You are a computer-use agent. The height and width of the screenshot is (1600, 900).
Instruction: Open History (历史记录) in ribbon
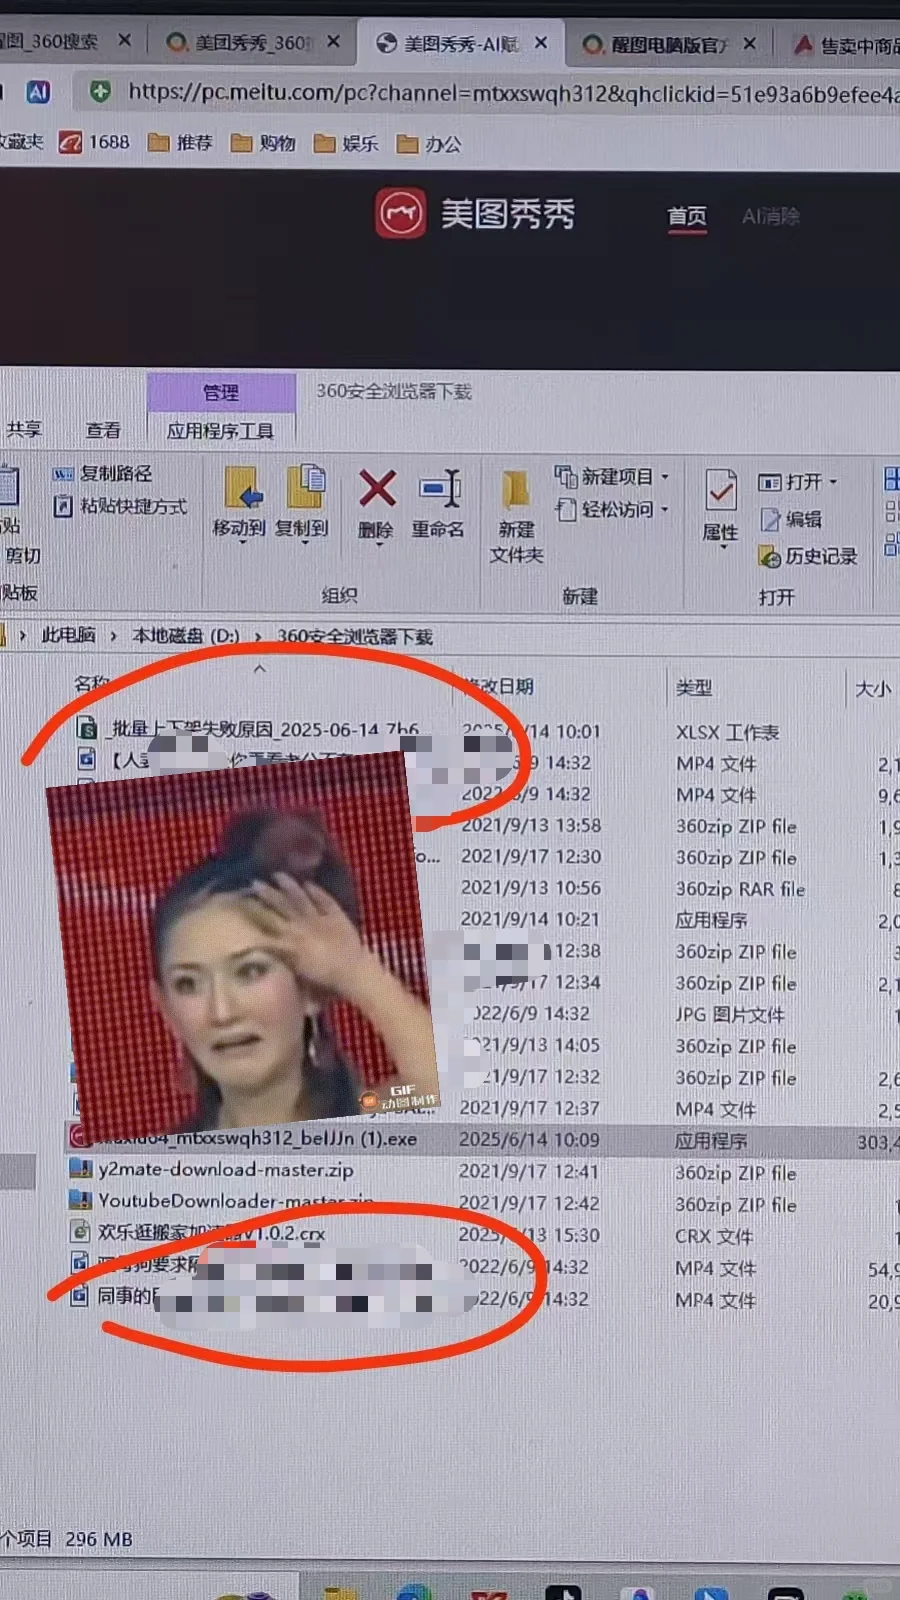pos(808,556)
